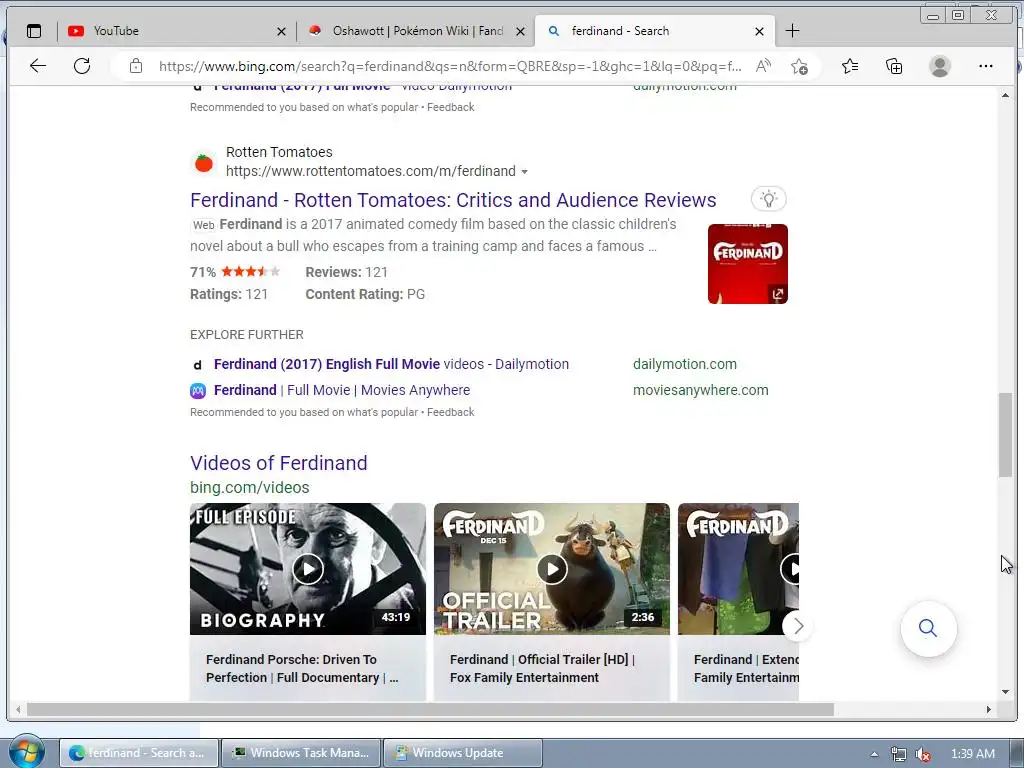The width and height of the screenshot is (1024, 768).
Task: Open the tab actions menu icon
Action: coord(33,31)
